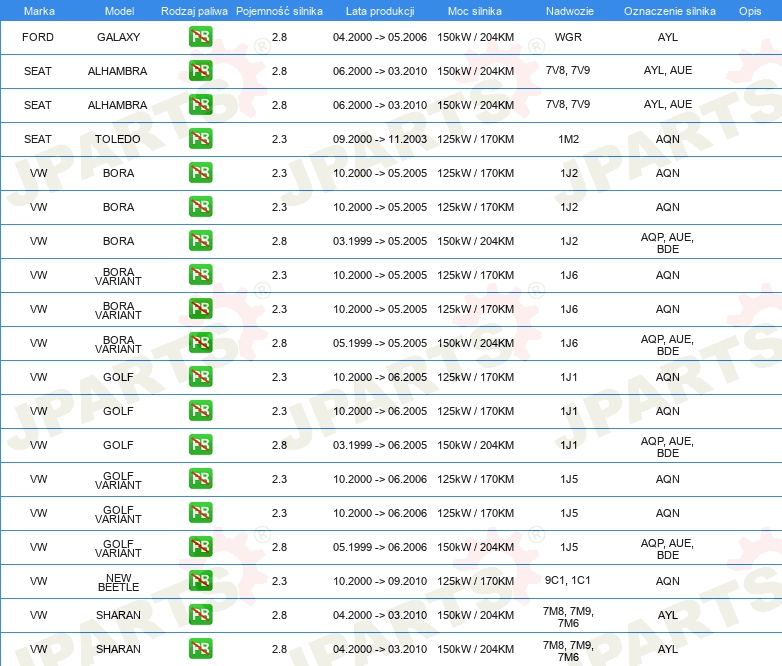
Task: Click fuel icon in GOLF VARIANT 2.8 row
Action: click(200, 547)
